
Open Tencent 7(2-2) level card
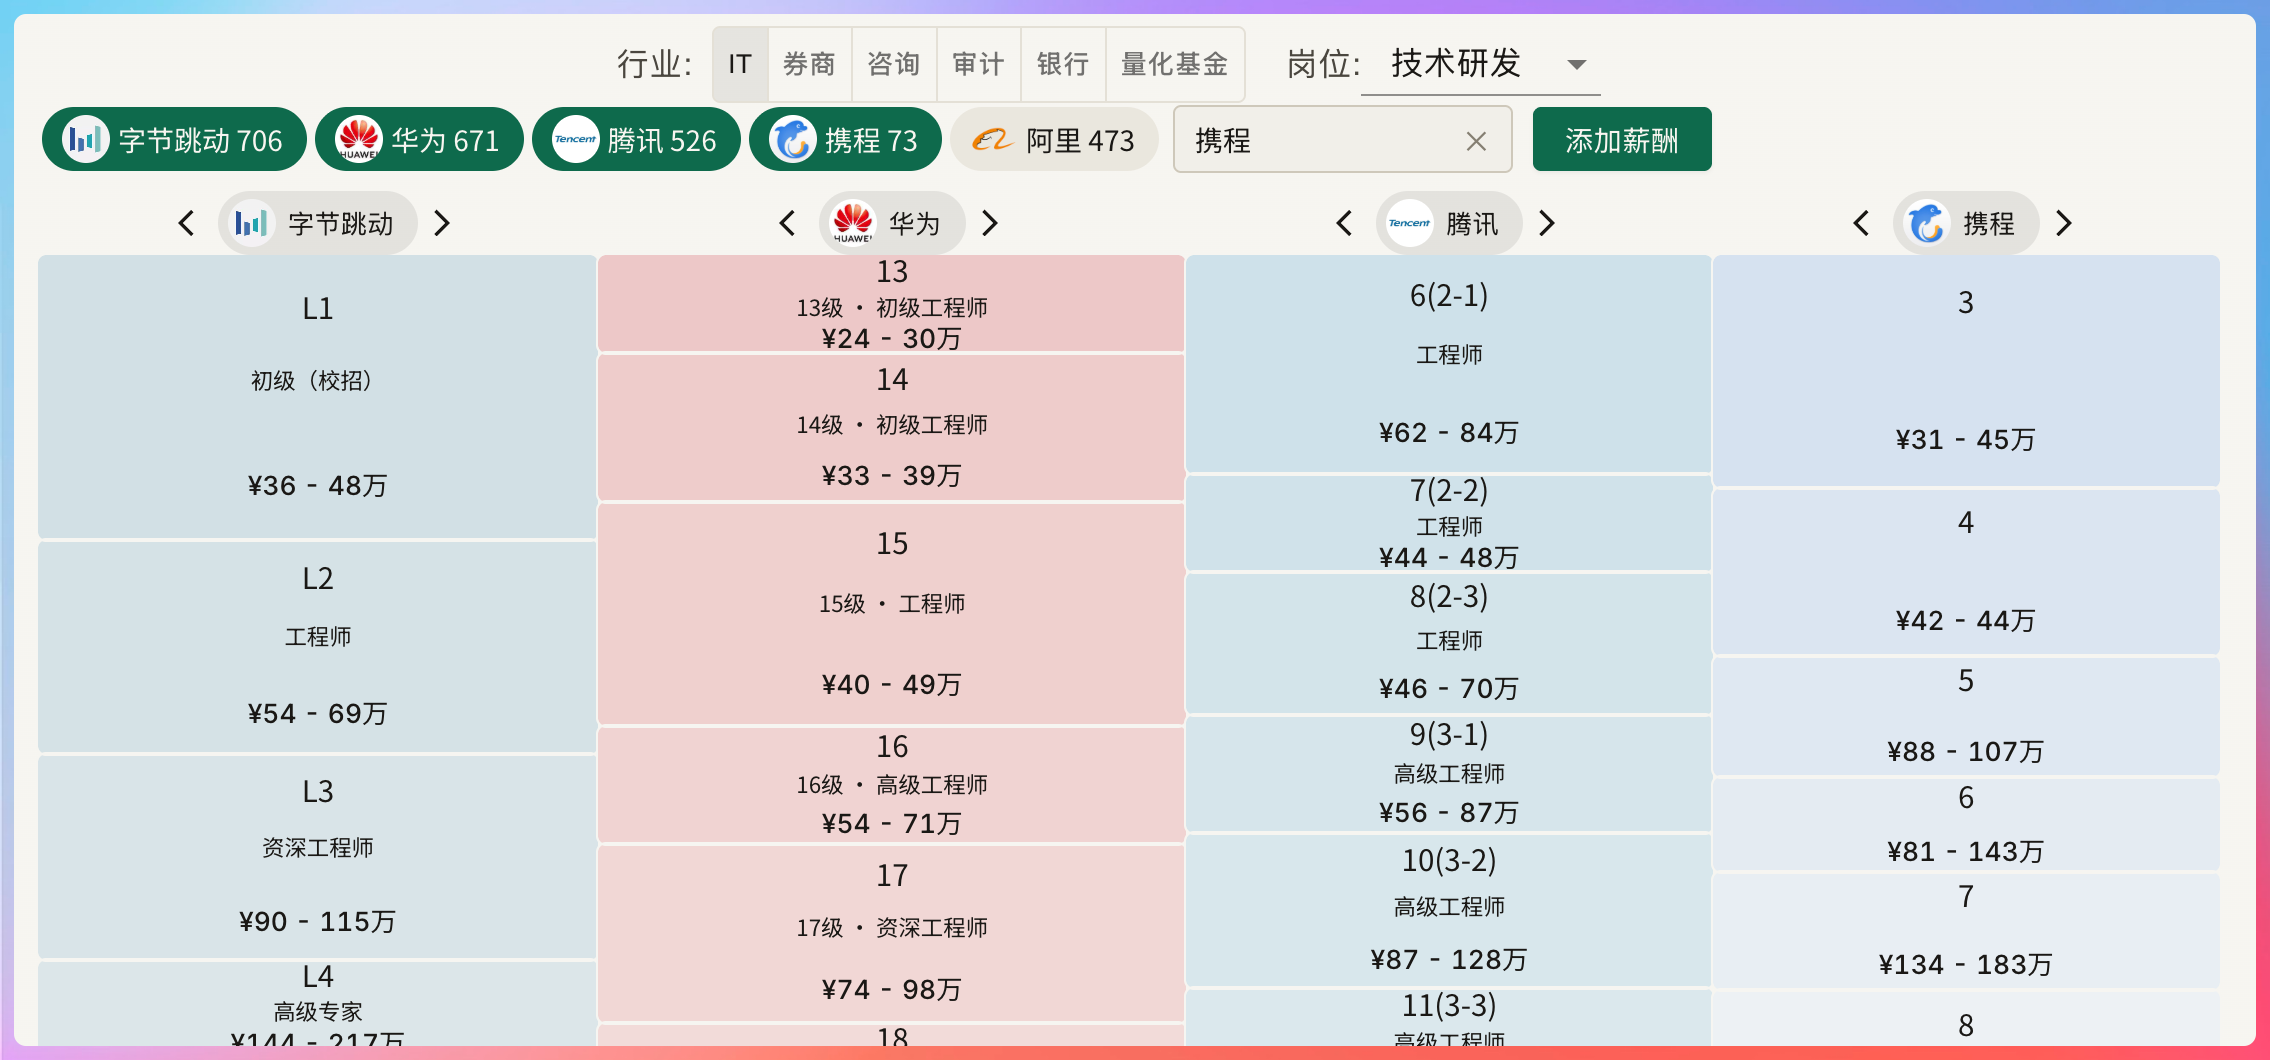1449,523
